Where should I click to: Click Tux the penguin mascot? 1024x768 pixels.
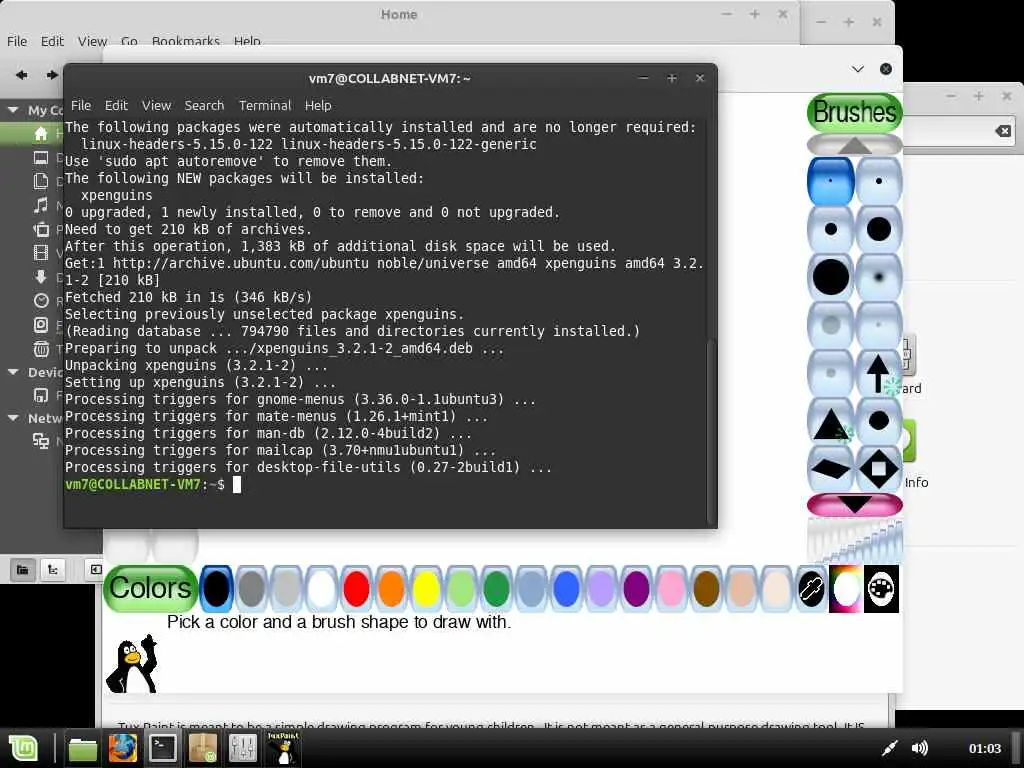tap(133, 663)
